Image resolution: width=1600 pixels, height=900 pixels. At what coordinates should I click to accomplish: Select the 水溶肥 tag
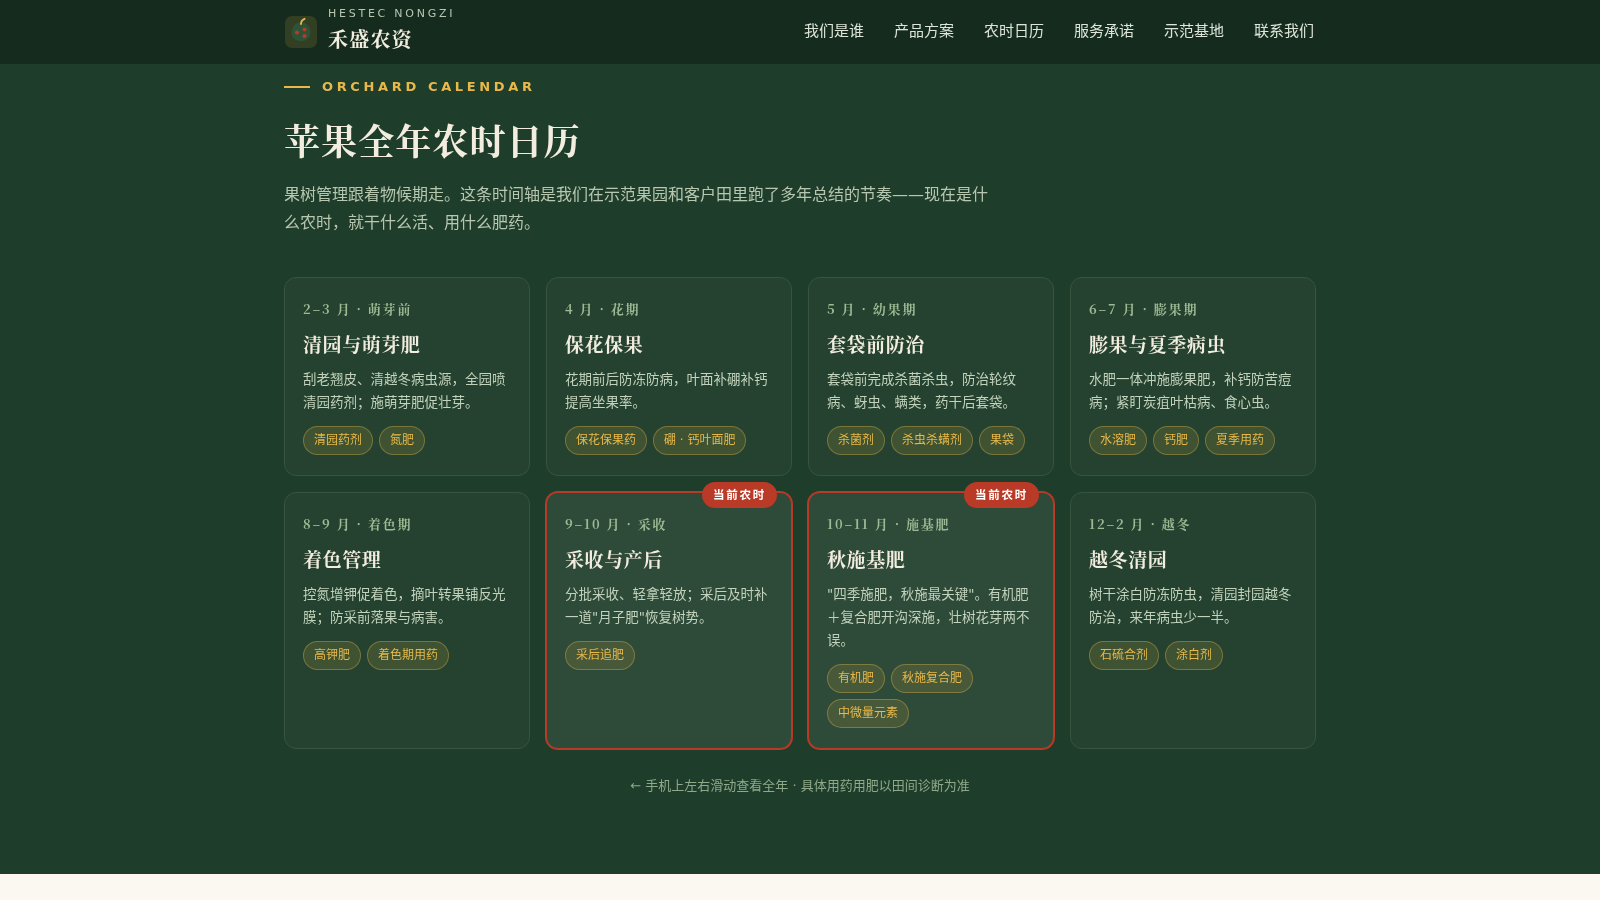(1118, 440)
